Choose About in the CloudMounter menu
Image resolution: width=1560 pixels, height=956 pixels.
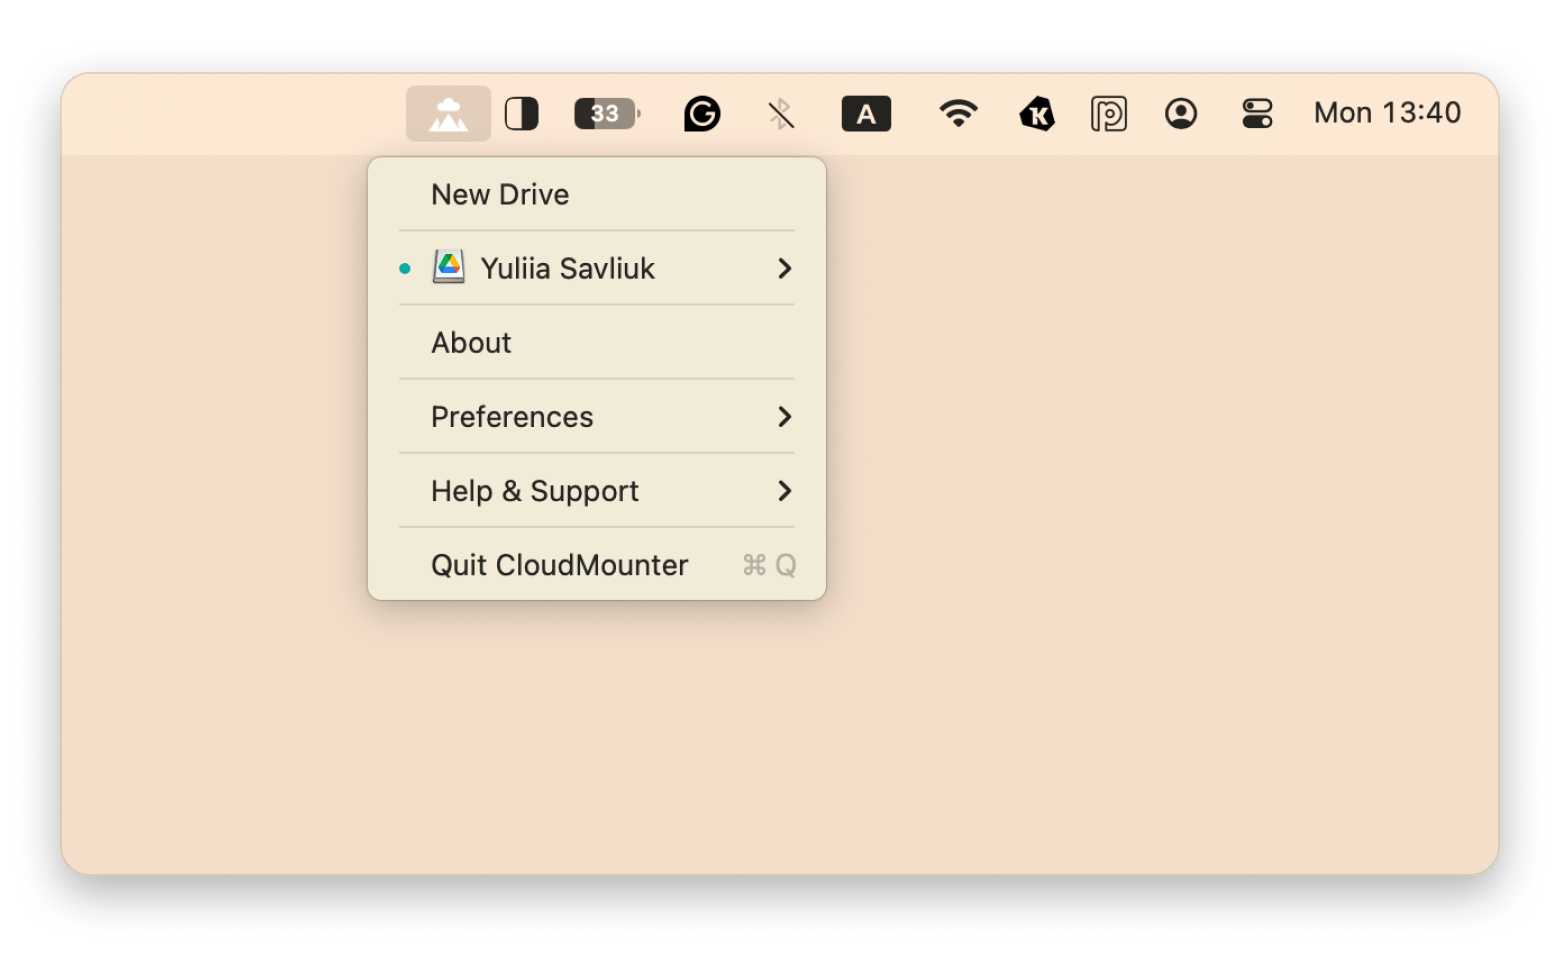click(x=471, y=342)
